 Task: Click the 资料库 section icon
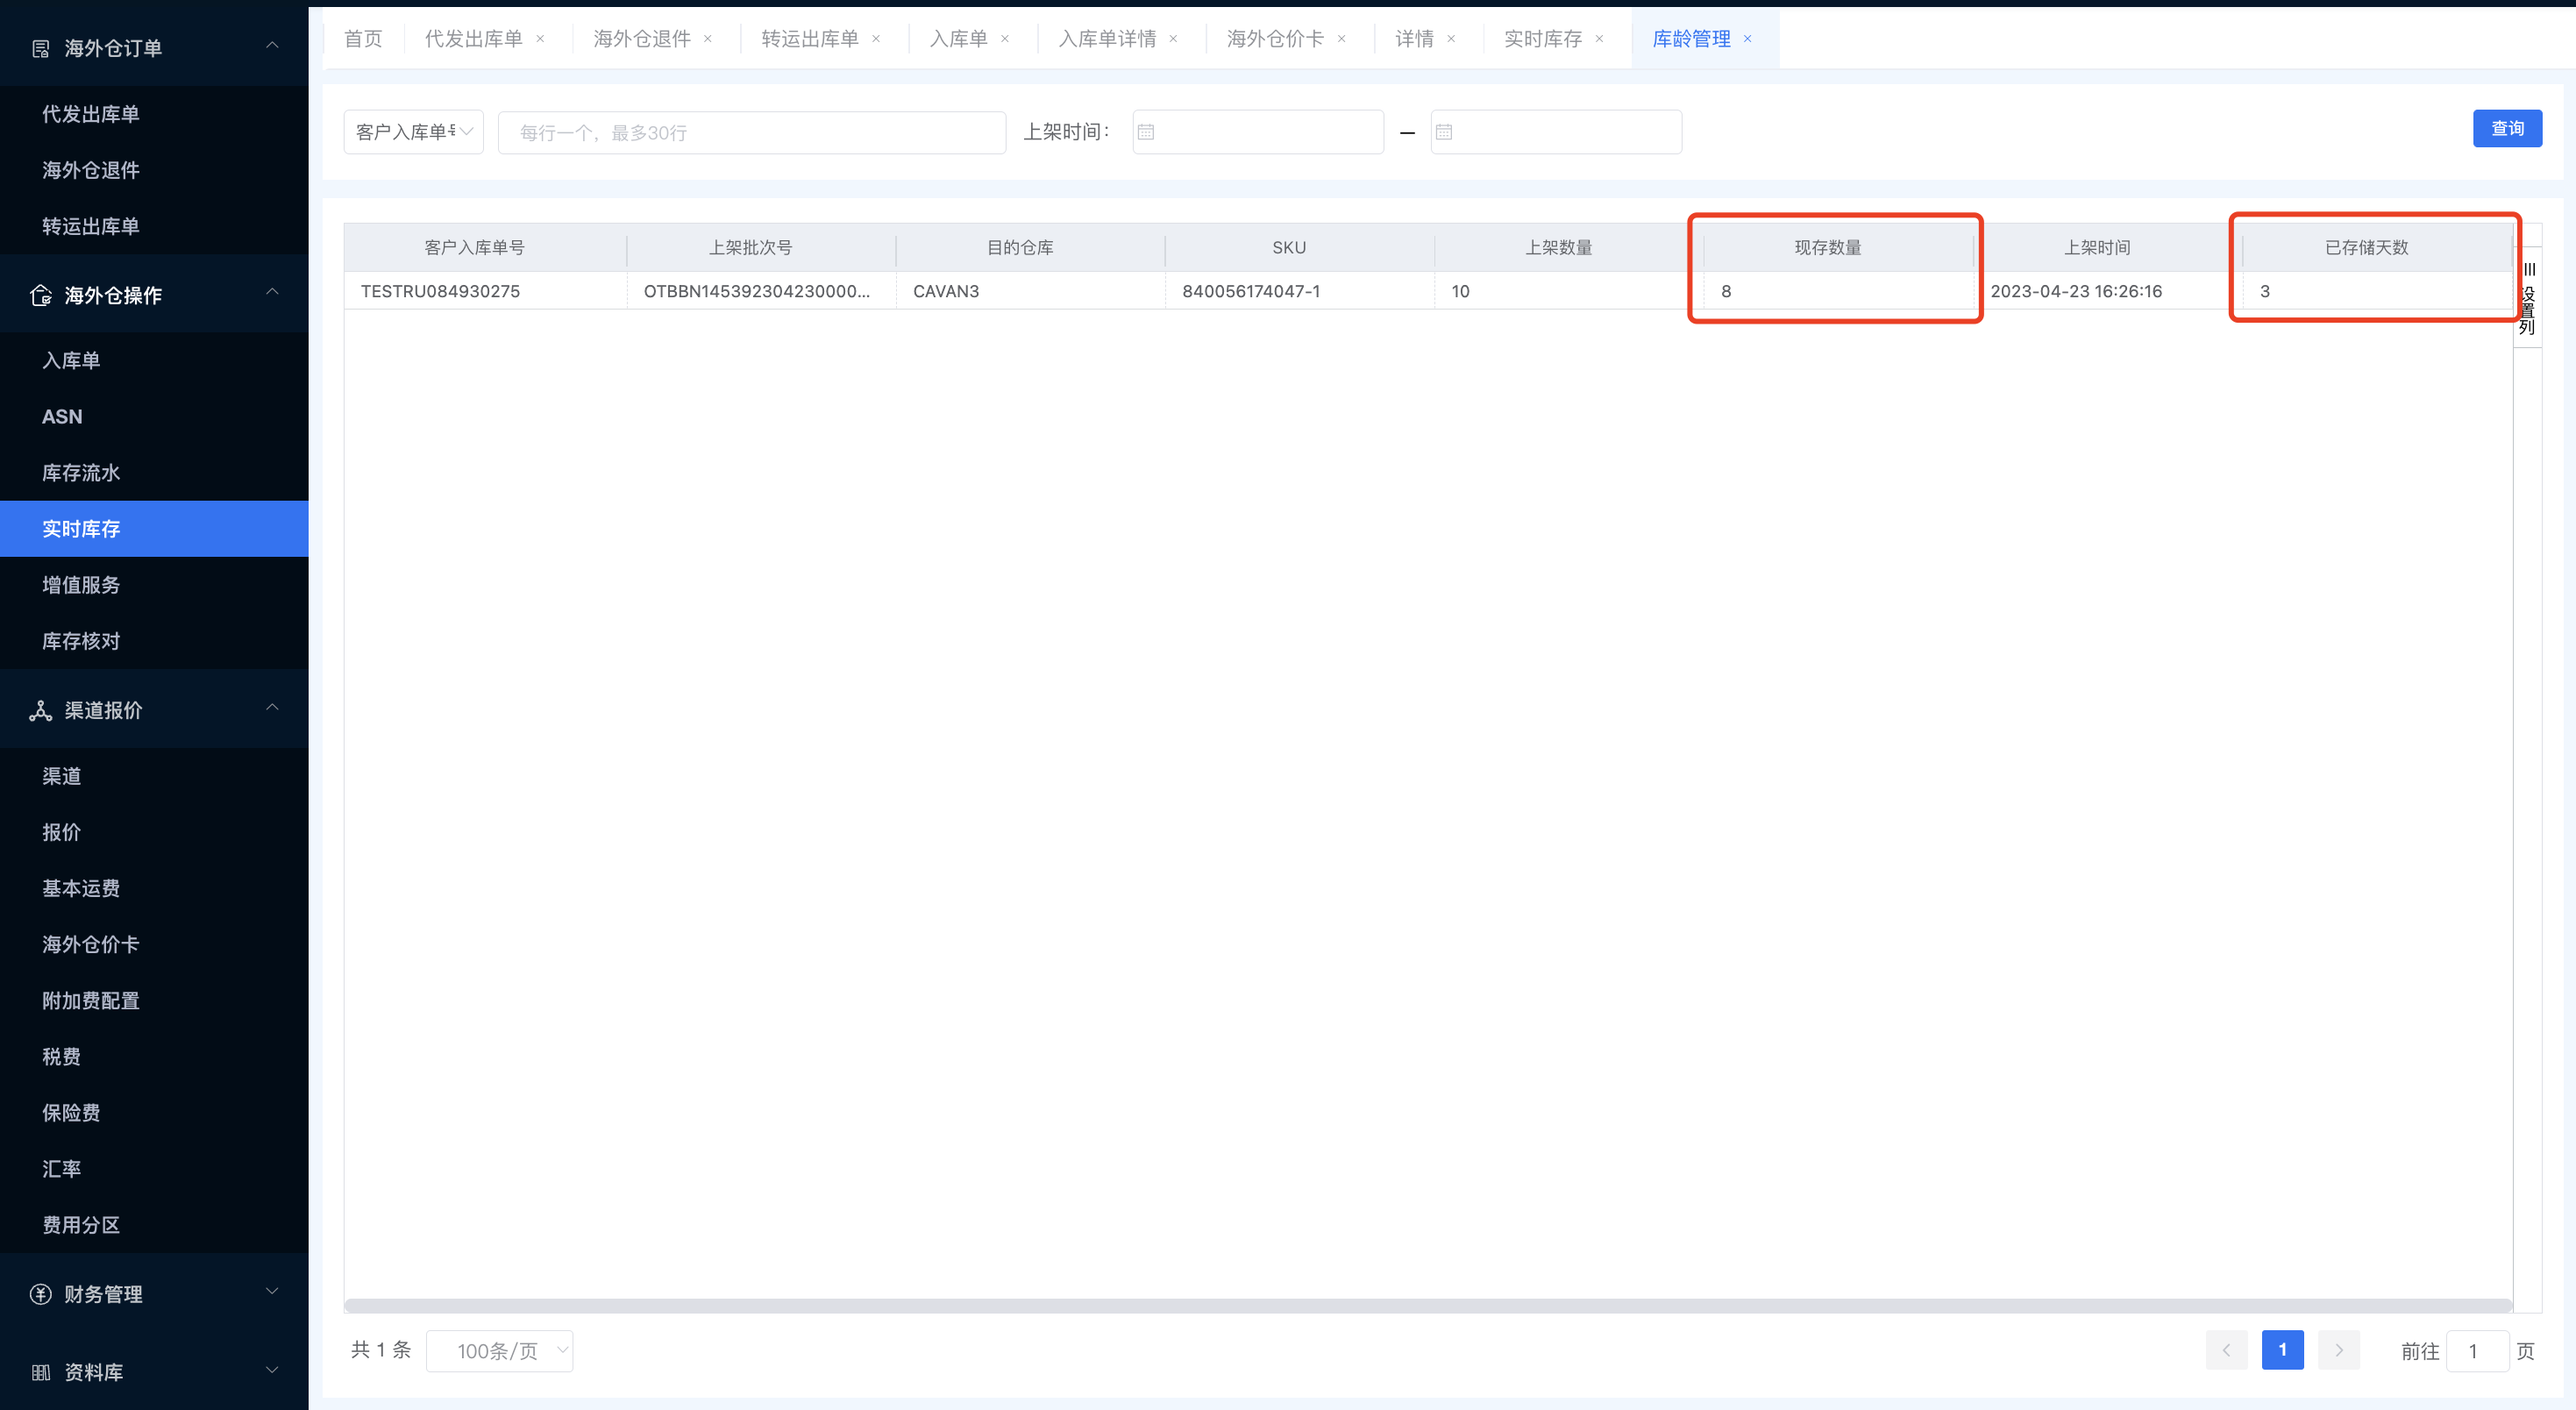click(41, 1372)
